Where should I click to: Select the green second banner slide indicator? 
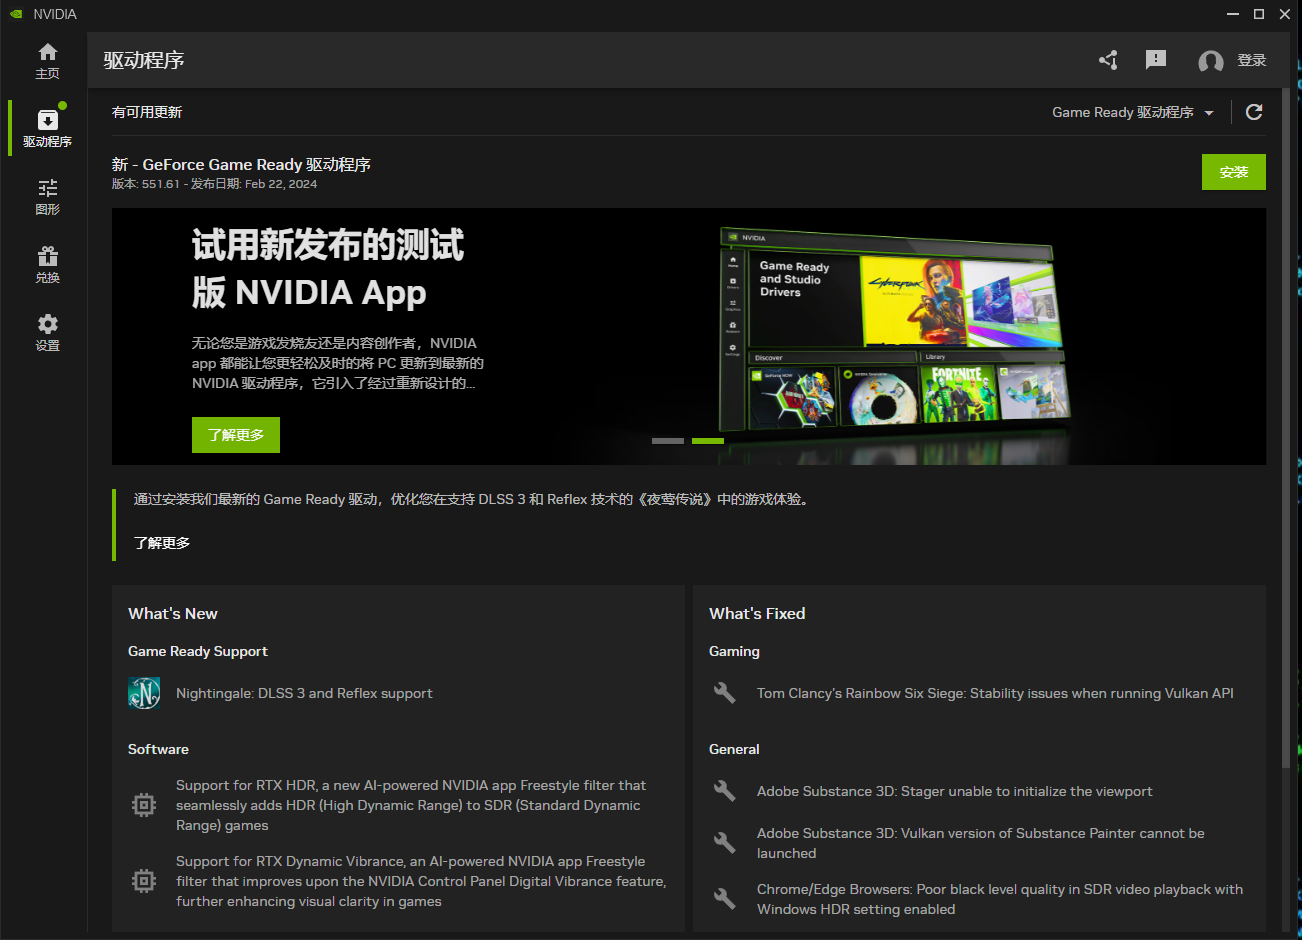click(708, 441)
